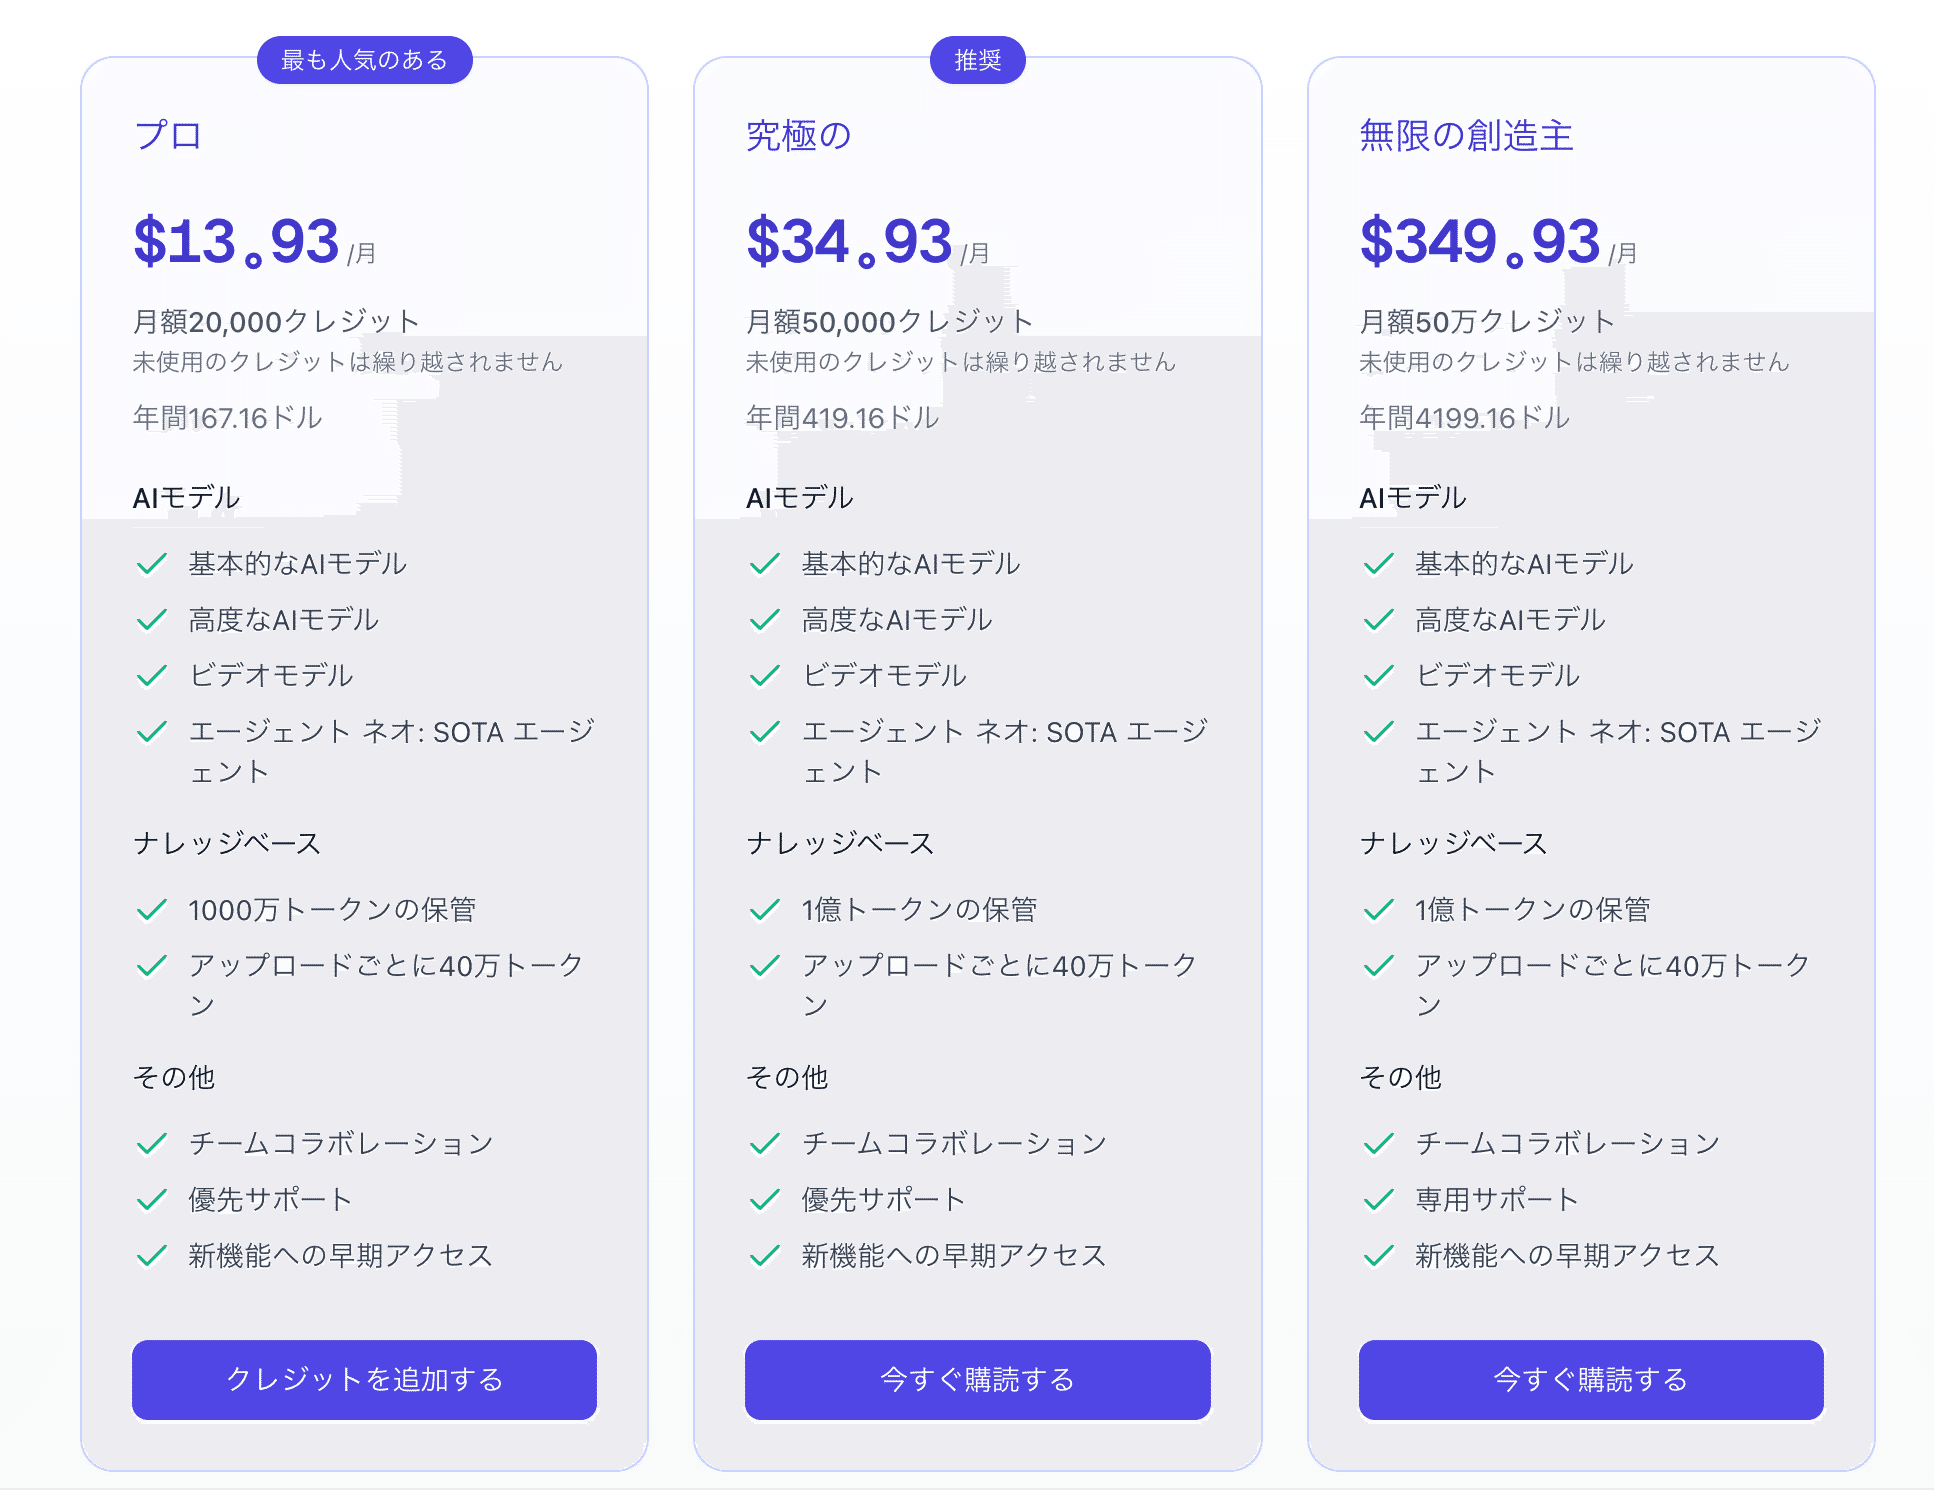Image resolution: width=1934 pixels, height=1490 pixels.
Task: Click checkmark next to 専用サポート
Action: [x=1378, y=1199]
